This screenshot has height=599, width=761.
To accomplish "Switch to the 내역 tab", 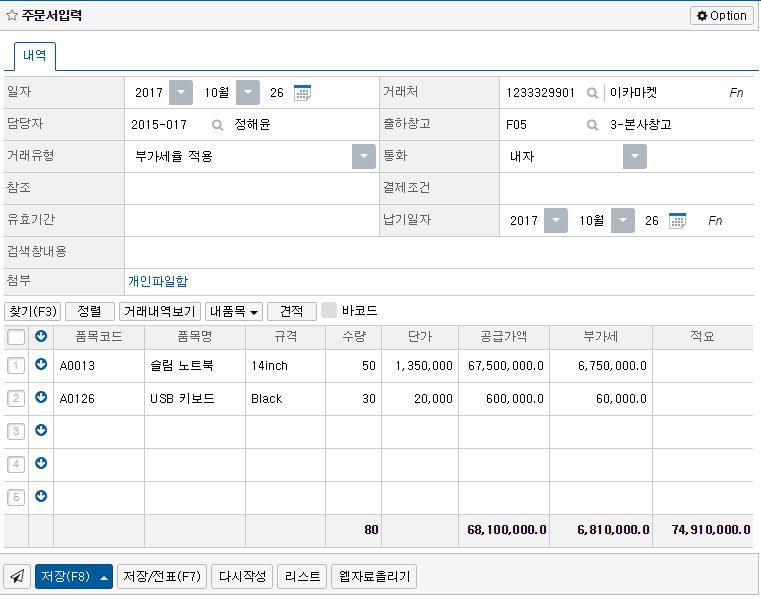I will pos(34,56).
